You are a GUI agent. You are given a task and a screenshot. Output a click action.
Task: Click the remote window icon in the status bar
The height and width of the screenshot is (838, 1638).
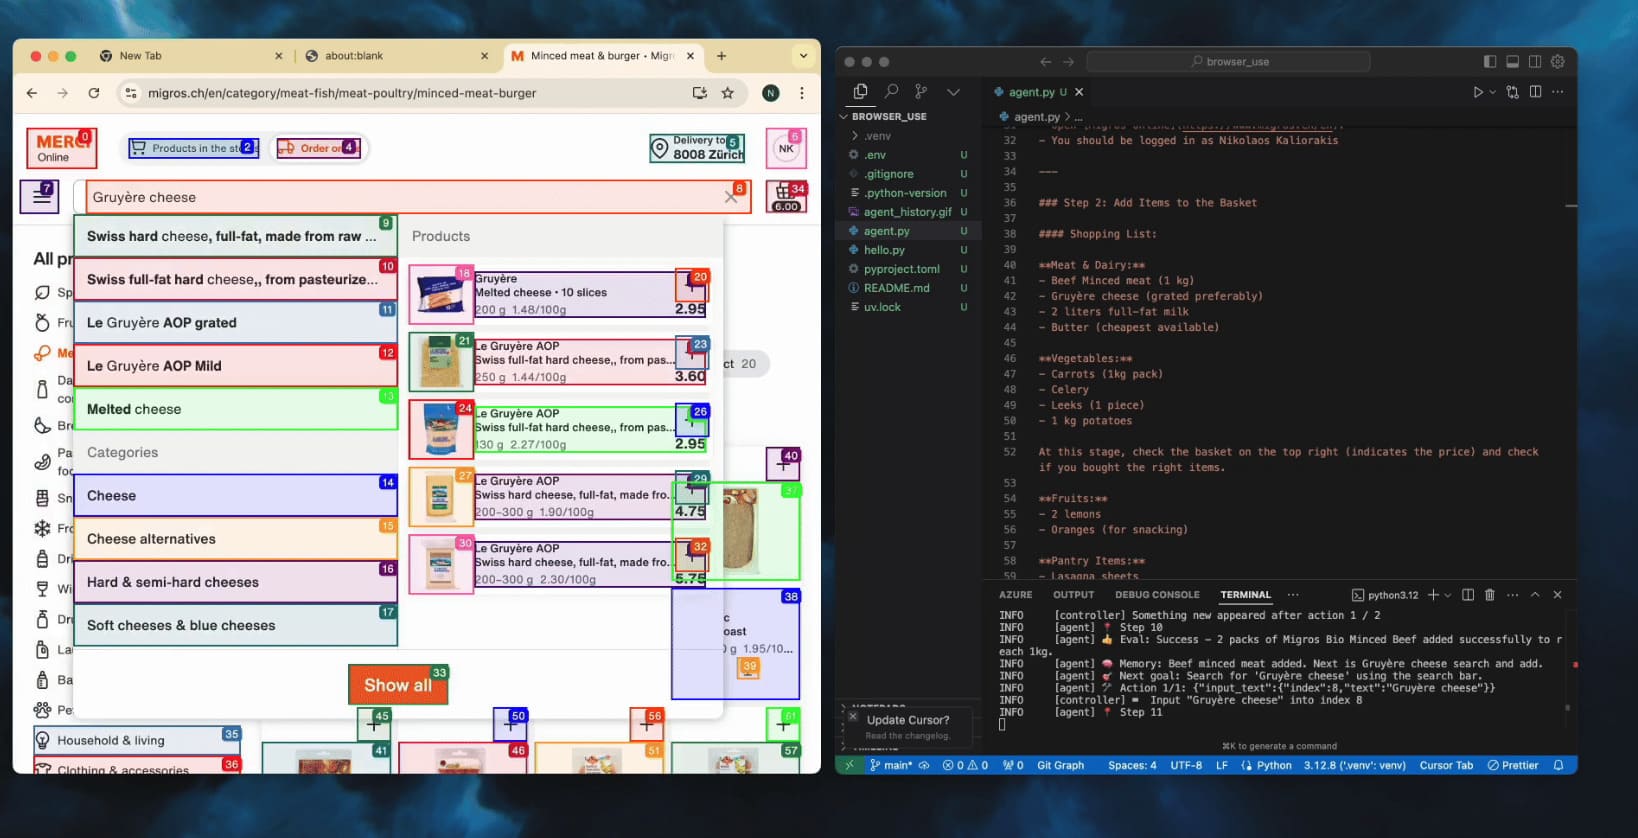tap(849, 765)
